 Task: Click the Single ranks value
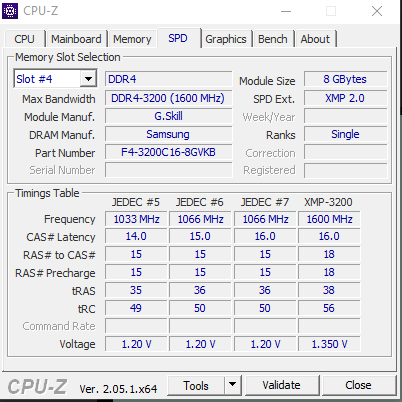345,134
